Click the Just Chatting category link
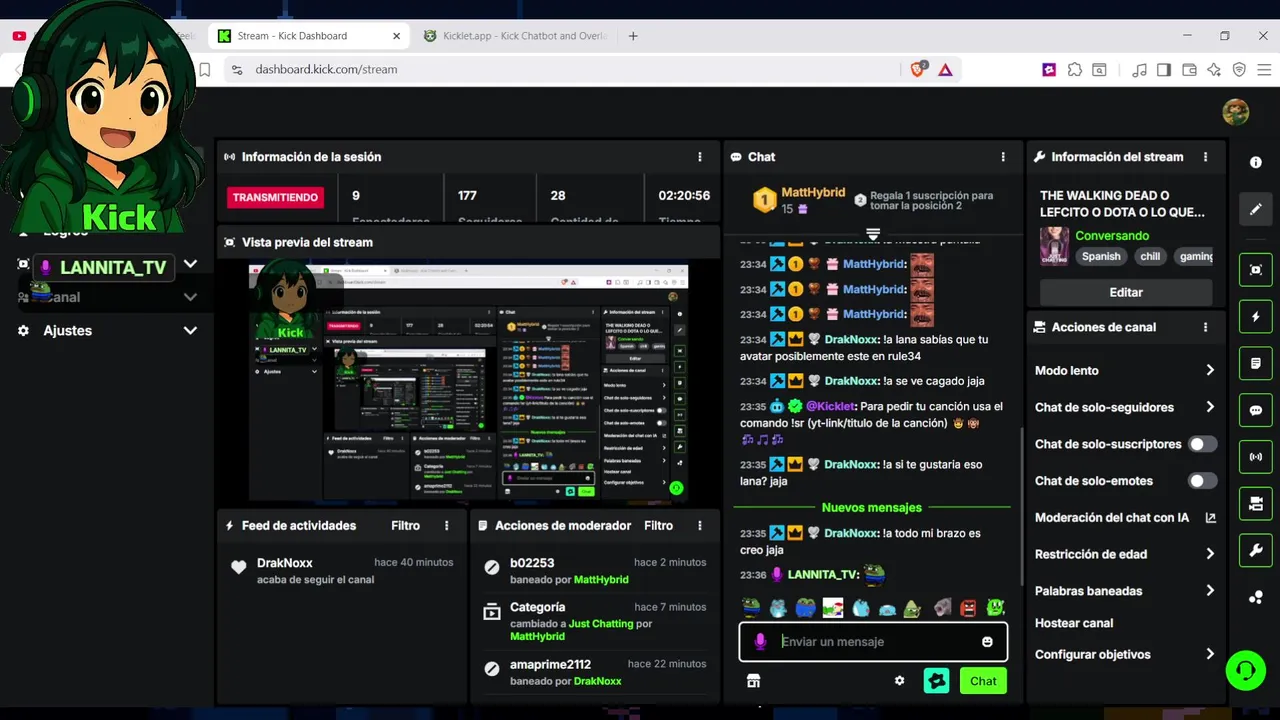Image resolution: width=1280 pixels, height=720 pixels. tap(601, 624)
